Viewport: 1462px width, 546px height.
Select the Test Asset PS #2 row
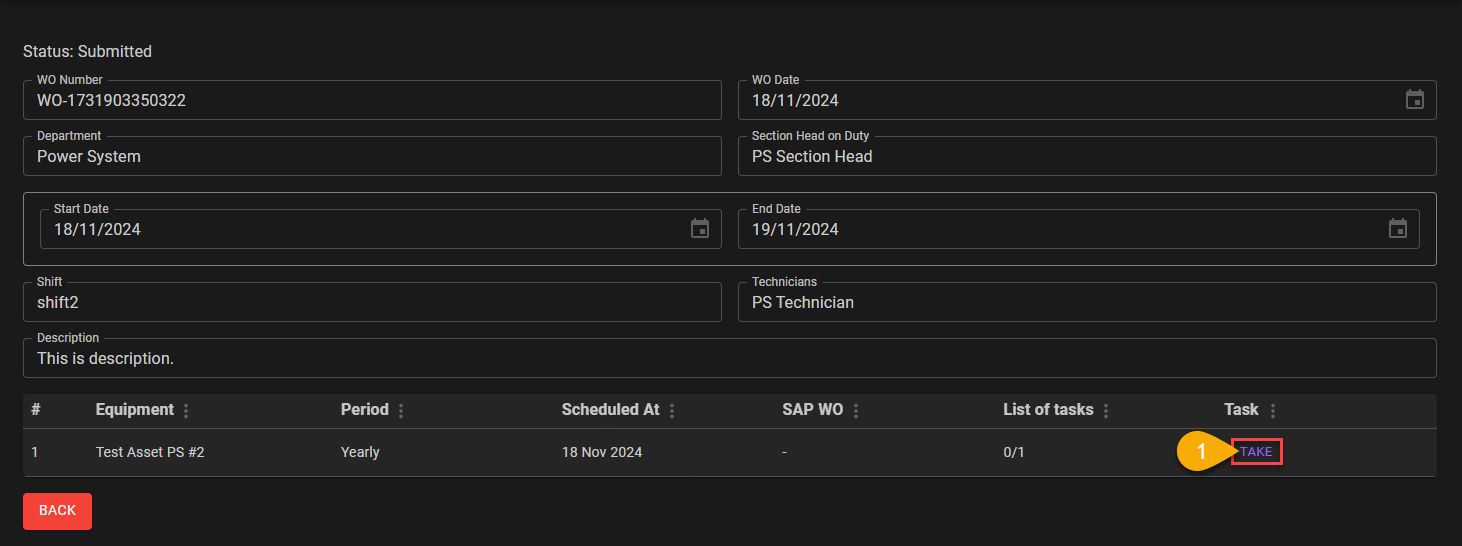[150, 452]
